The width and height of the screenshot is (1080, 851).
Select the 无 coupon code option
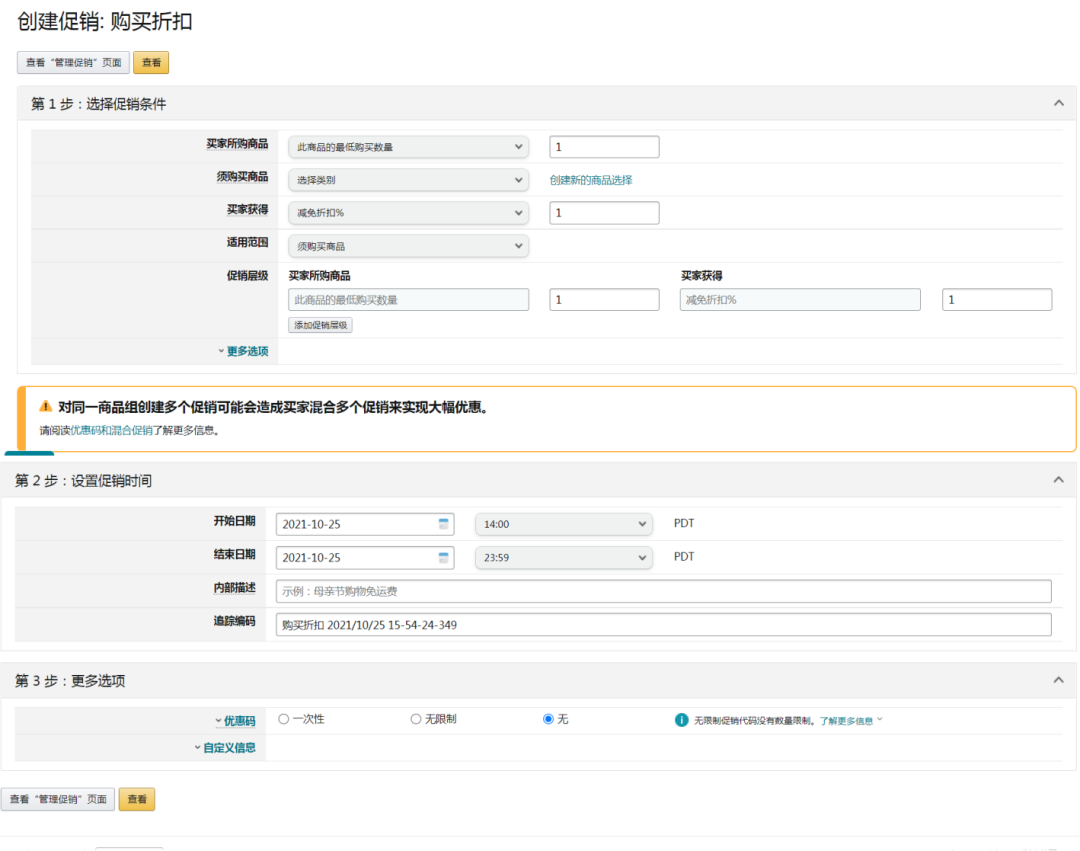(548, 719)
